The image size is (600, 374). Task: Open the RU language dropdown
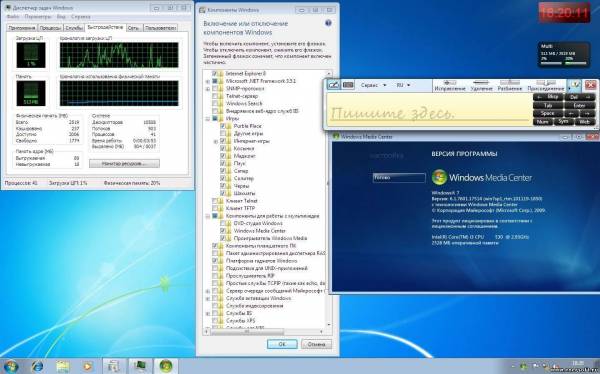(x=403, y=85)
